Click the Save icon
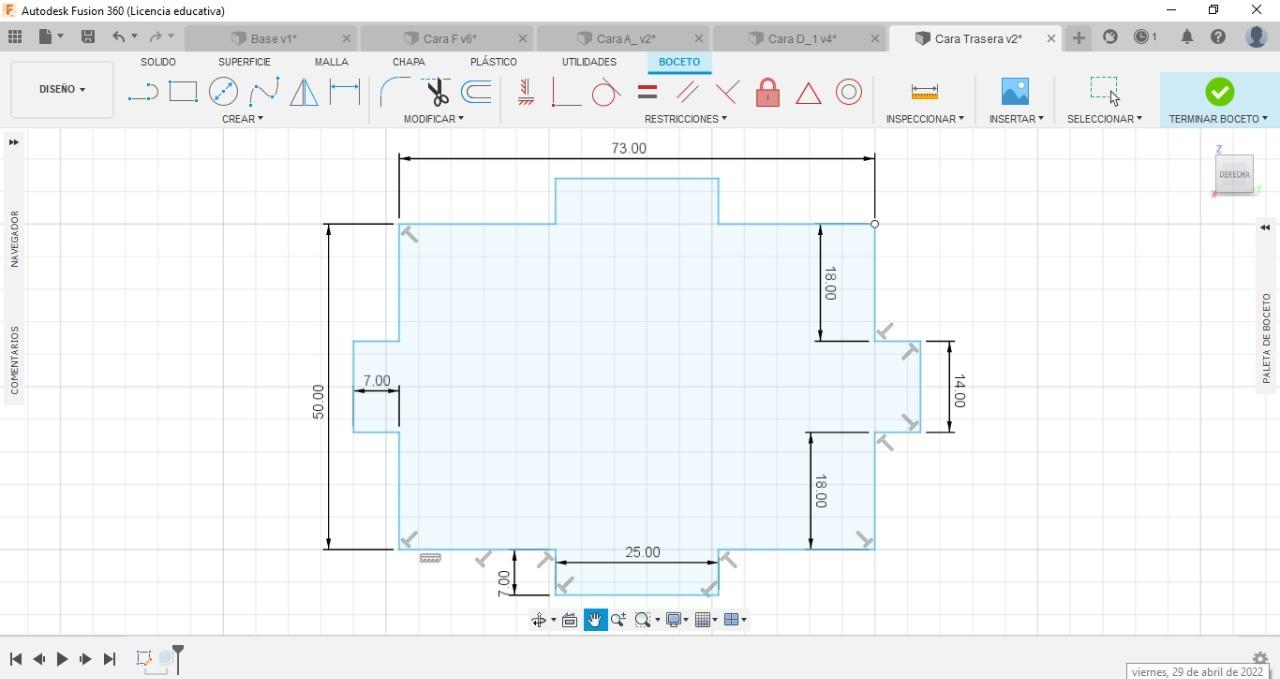This screenshot has height=679, width=1280. 88,37
